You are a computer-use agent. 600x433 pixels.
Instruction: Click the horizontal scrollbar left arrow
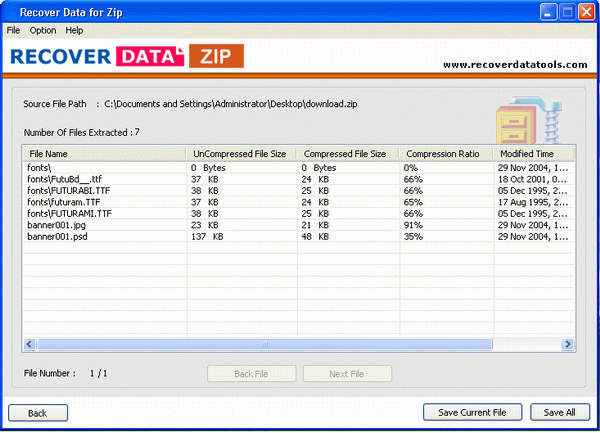(x=29, y=344)
